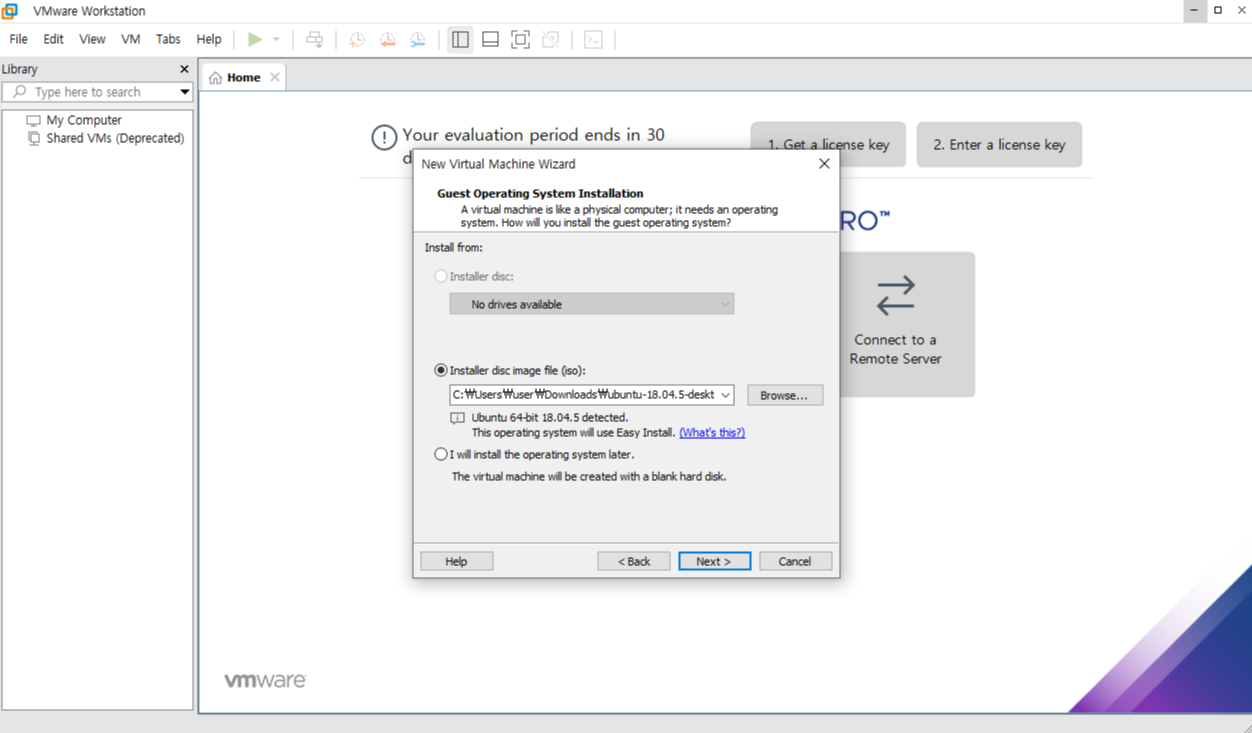Close the New Virtual Machine Wizard dialog
This screenshot has width=1252, height=733.
click(824, 164)
